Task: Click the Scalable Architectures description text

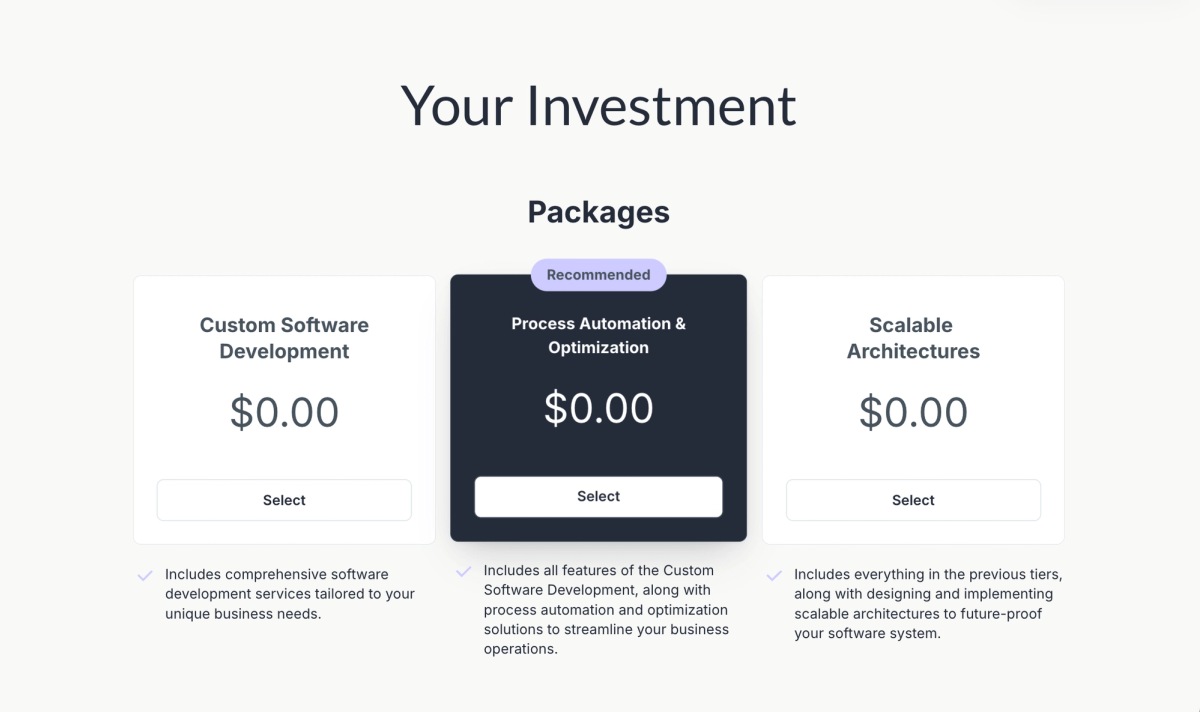Action: coord(928,604)
